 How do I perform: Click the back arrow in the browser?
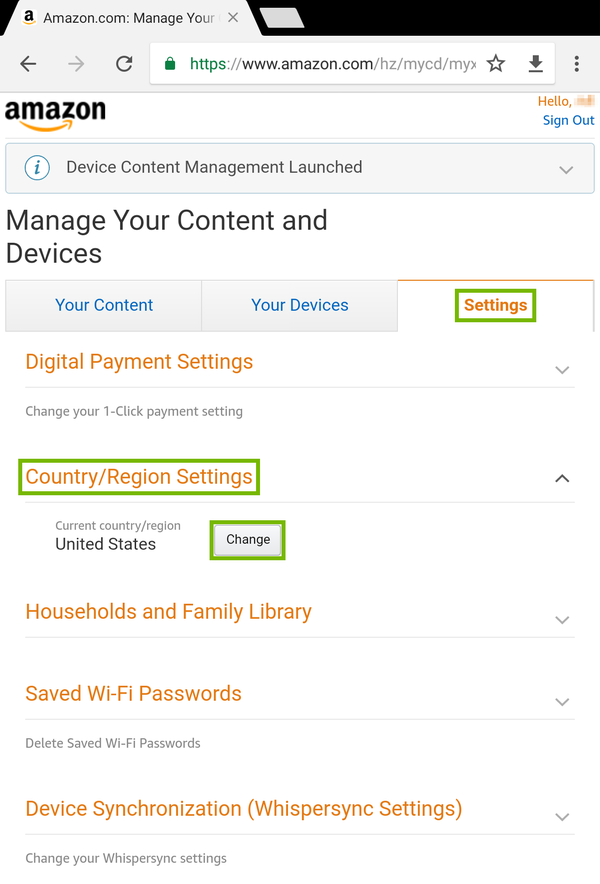coord(28,63)
